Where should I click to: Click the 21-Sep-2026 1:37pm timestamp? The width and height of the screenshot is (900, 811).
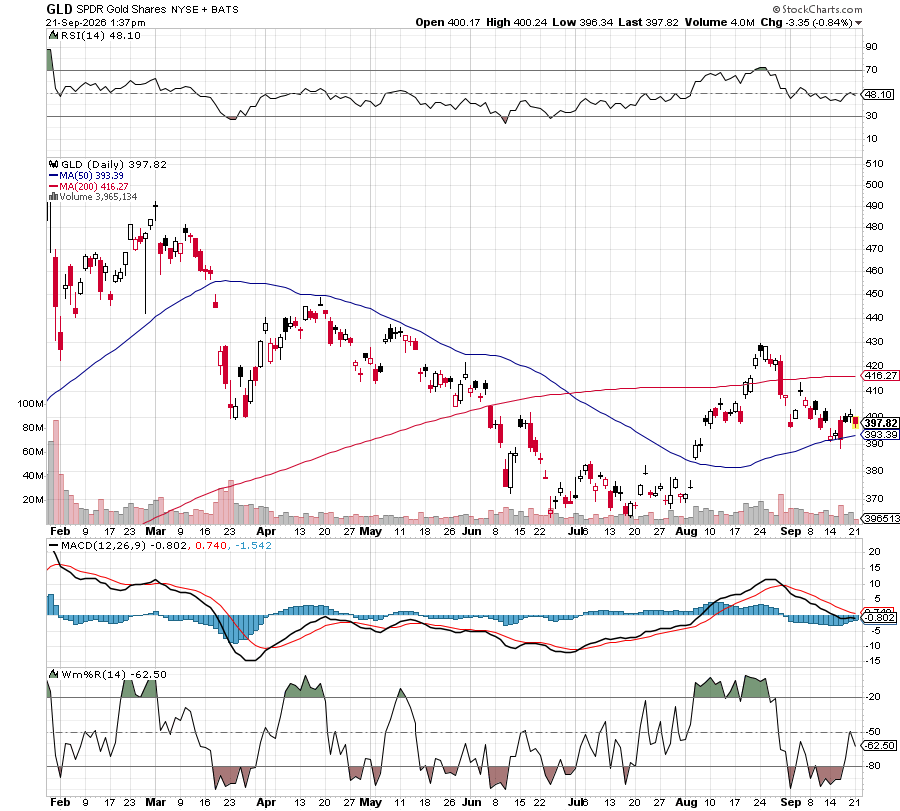(x=95, y=23)
